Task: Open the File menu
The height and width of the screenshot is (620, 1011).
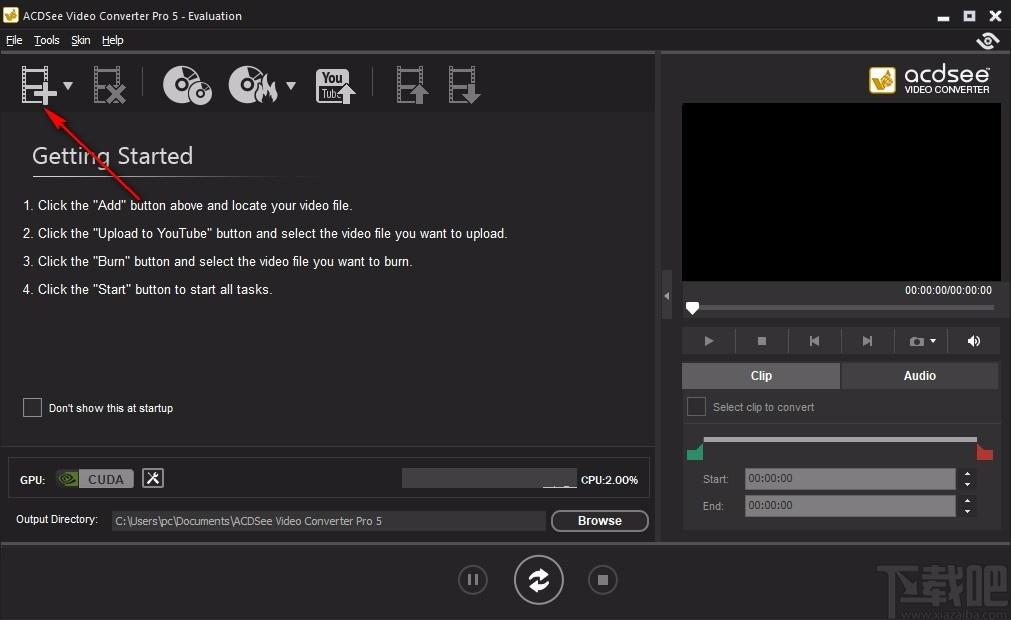Action: pyautogui.click(x=14, y=40)
